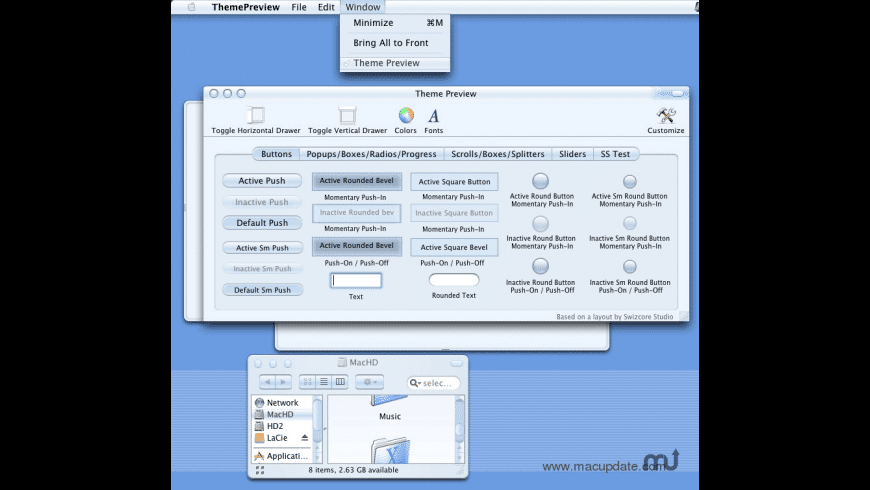870x490 pixels.
Task: Click the Active Round Button circle
Action: point(540,181)
